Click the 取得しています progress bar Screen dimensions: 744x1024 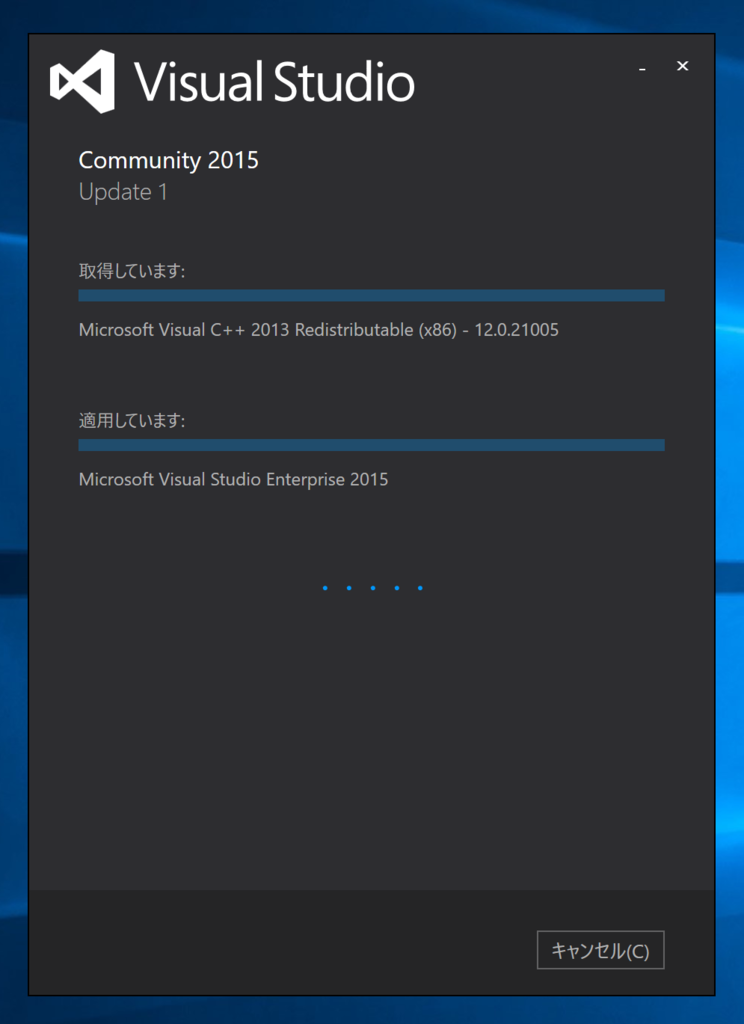click(372, 295)
